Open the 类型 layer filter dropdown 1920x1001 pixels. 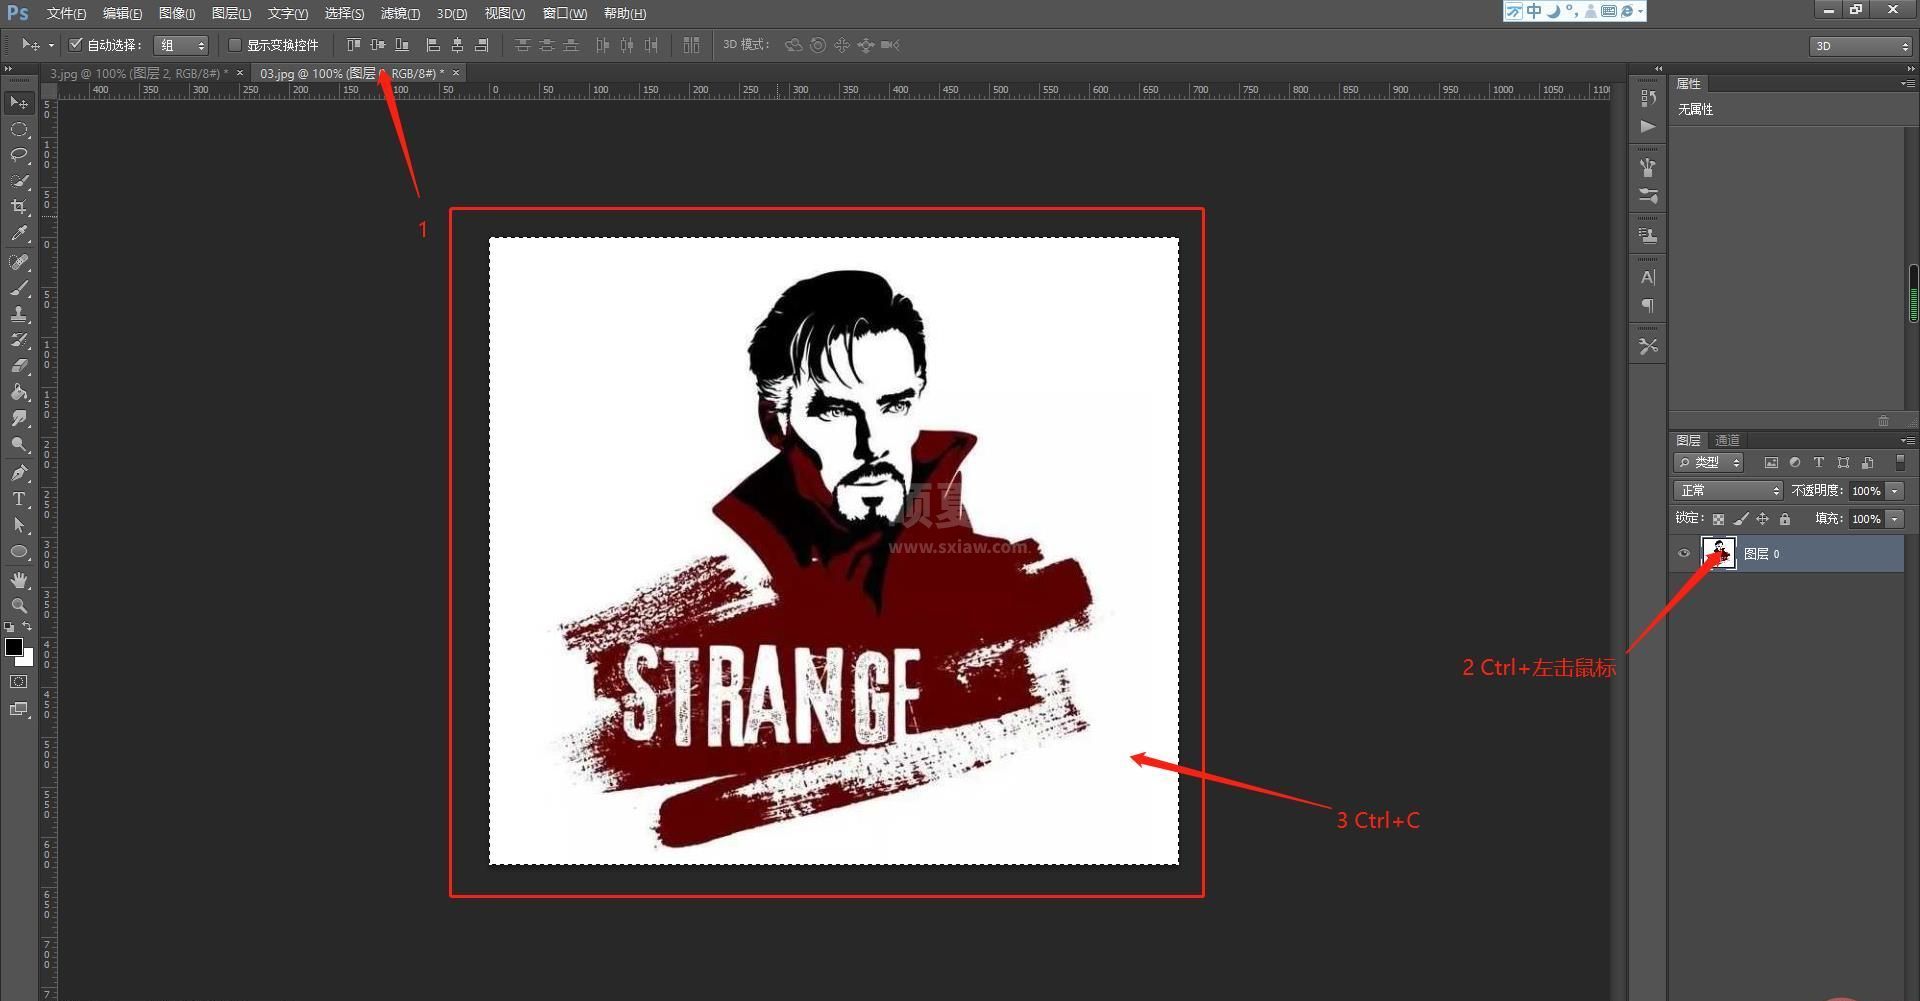tap(1709, 463)
